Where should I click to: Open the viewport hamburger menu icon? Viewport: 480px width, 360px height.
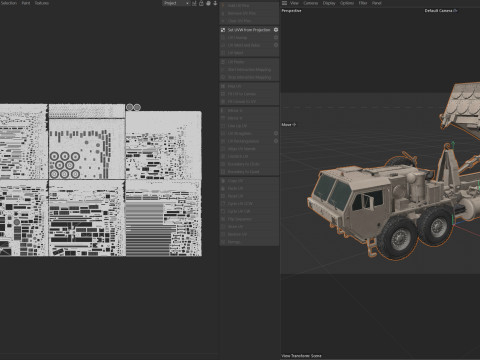(284, 3)
